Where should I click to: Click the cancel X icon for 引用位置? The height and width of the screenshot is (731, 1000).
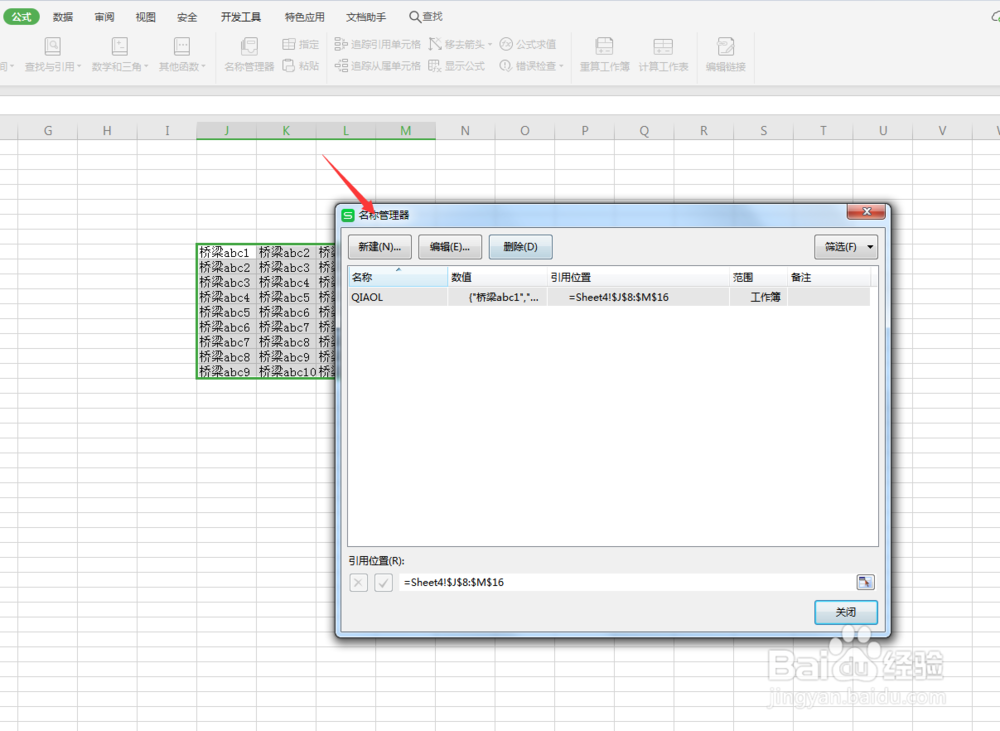tap(358, 582)
